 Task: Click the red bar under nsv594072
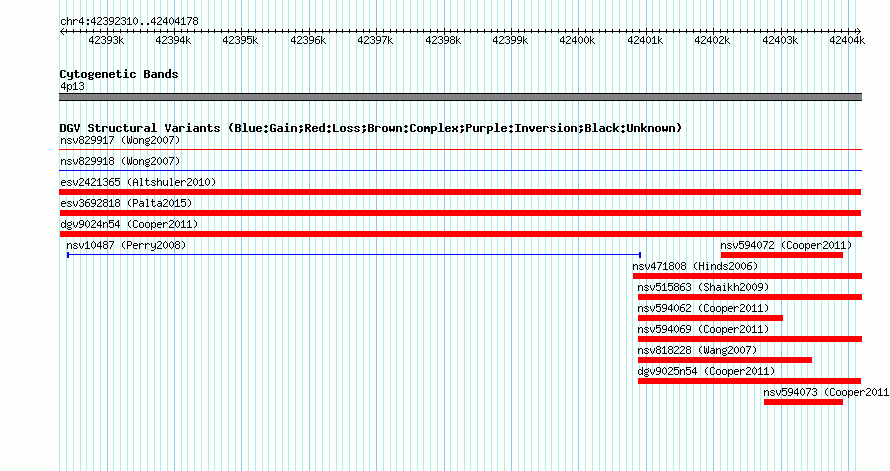782,255
